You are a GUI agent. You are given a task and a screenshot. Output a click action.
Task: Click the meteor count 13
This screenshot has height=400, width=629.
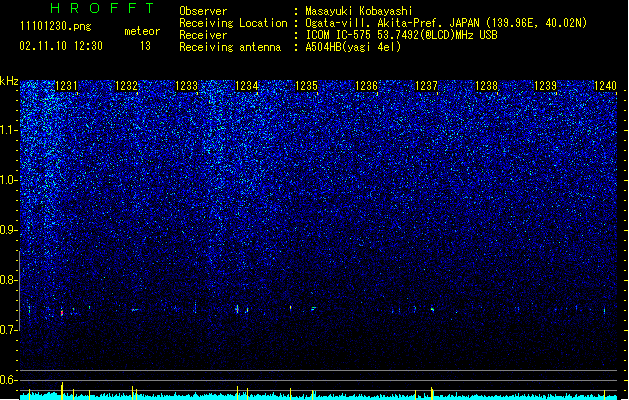(x=145, y=46)
